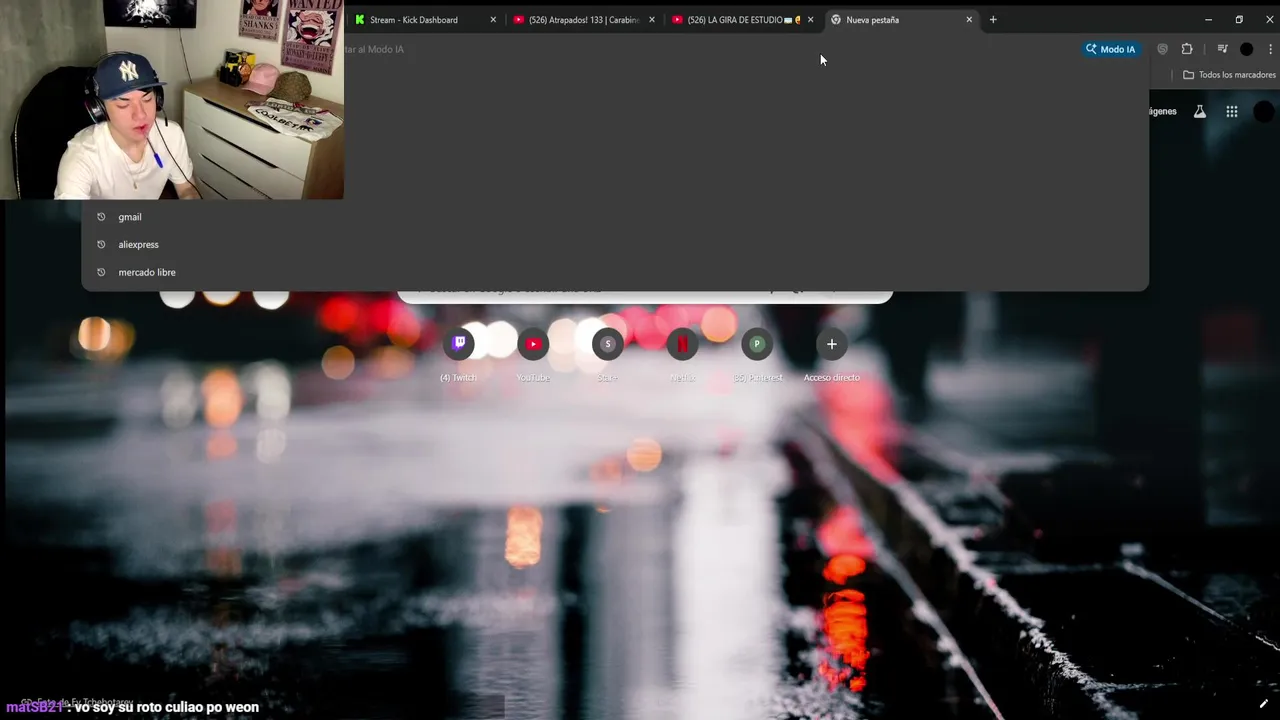
Task: Close the LA GIRA DE ESTUDIO tab
Action: 810,20
